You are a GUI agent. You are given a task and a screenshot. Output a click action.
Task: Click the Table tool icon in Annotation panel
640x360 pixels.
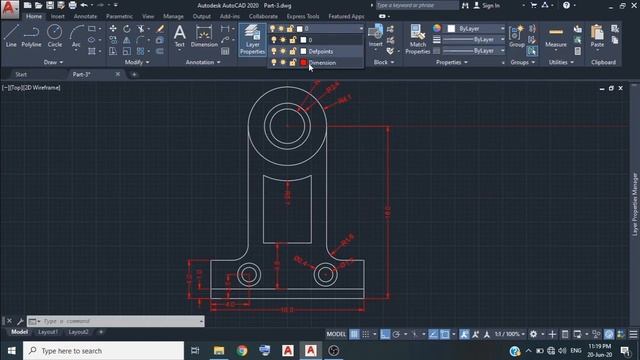(x=225, y=51)
